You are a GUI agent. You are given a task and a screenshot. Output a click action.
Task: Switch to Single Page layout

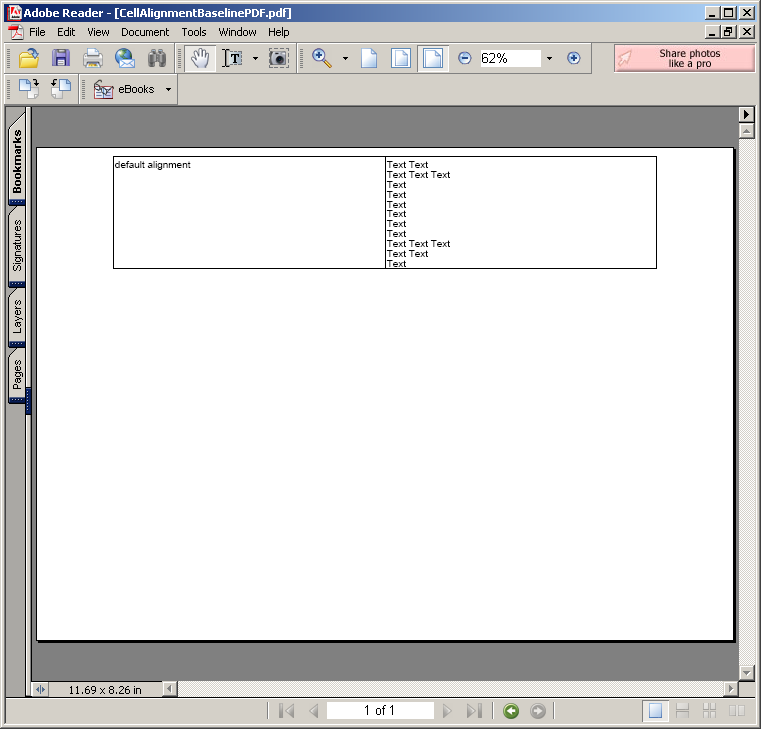655,711
